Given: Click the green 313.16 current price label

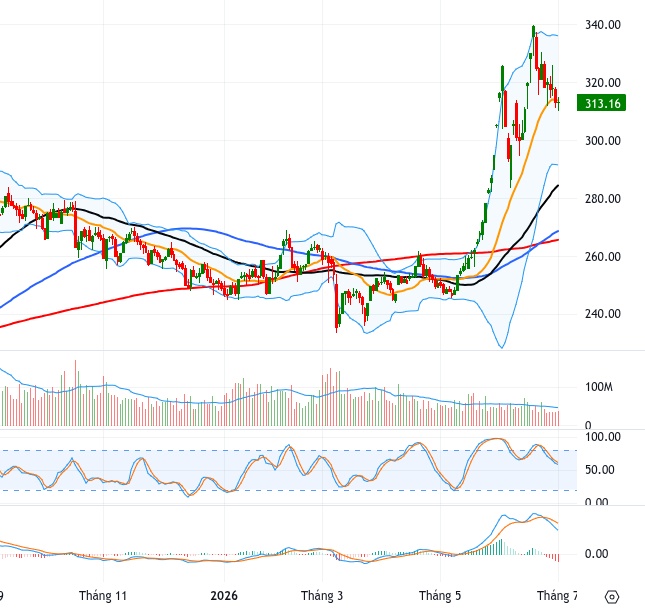Looking at the screenshot, I should [601, 103].
